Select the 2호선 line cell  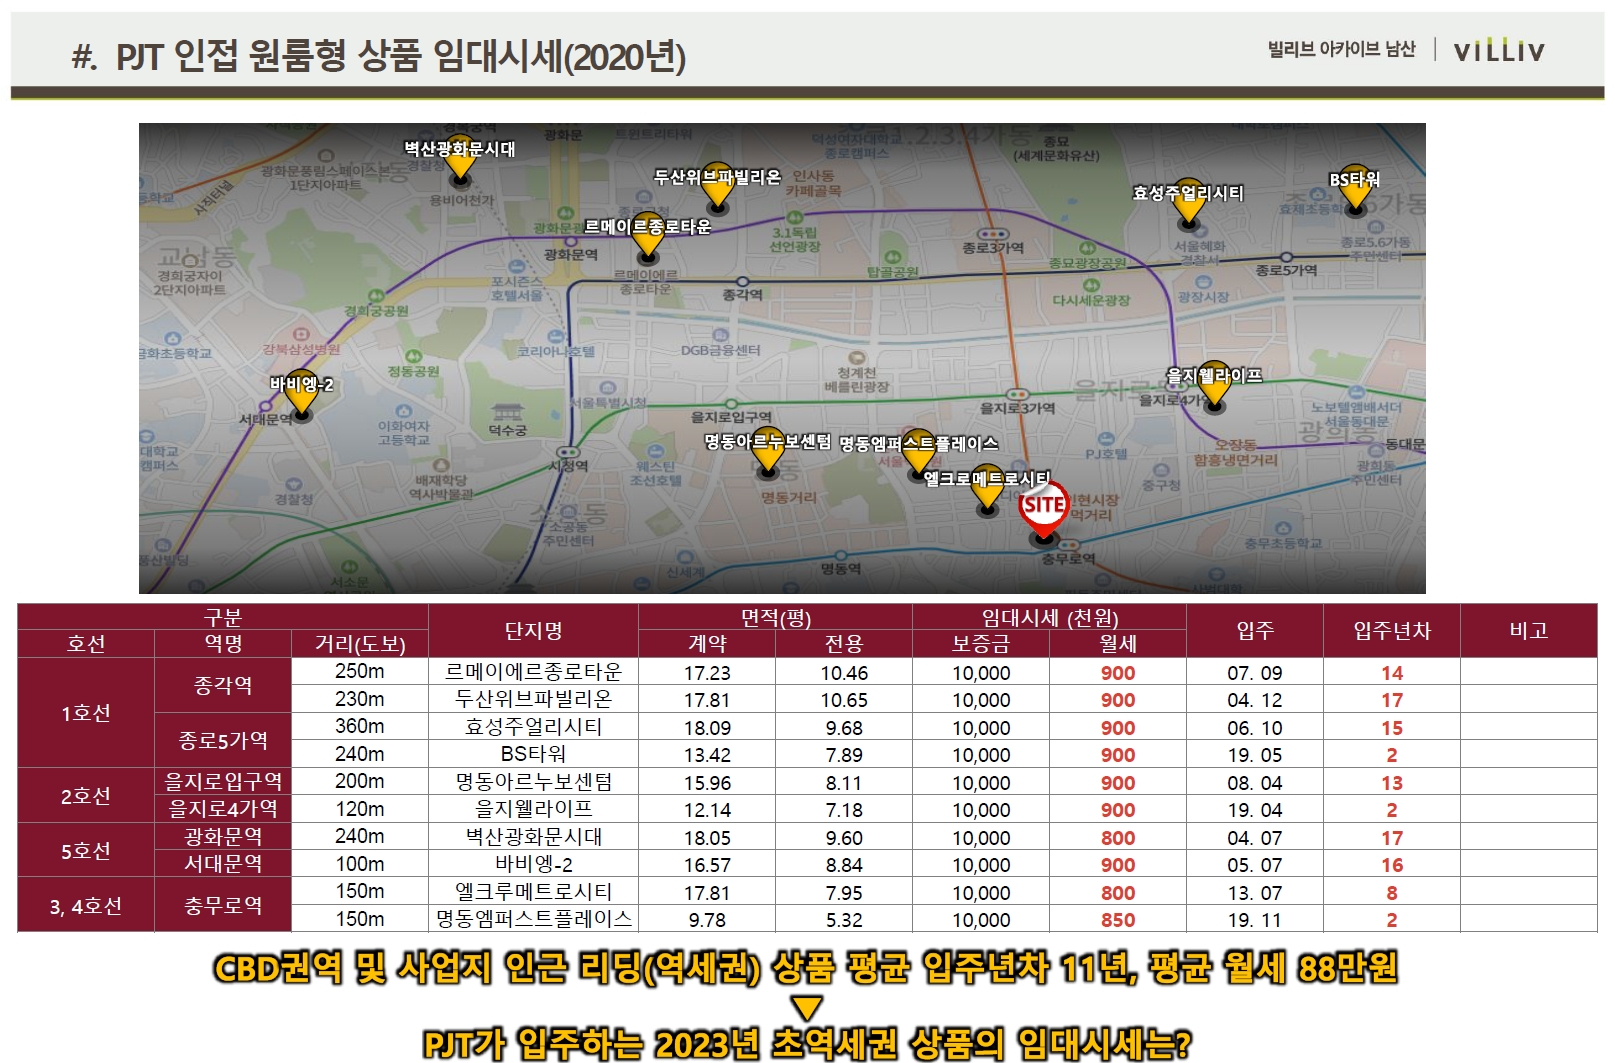[x=86, y=796]
